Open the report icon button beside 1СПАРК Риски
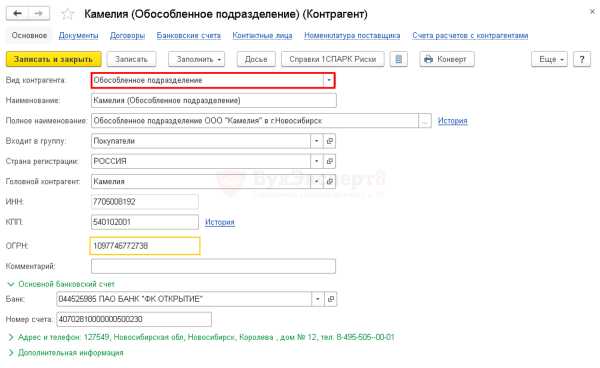Viewport: 600px width, 368px height. click(x=398, y=59)
